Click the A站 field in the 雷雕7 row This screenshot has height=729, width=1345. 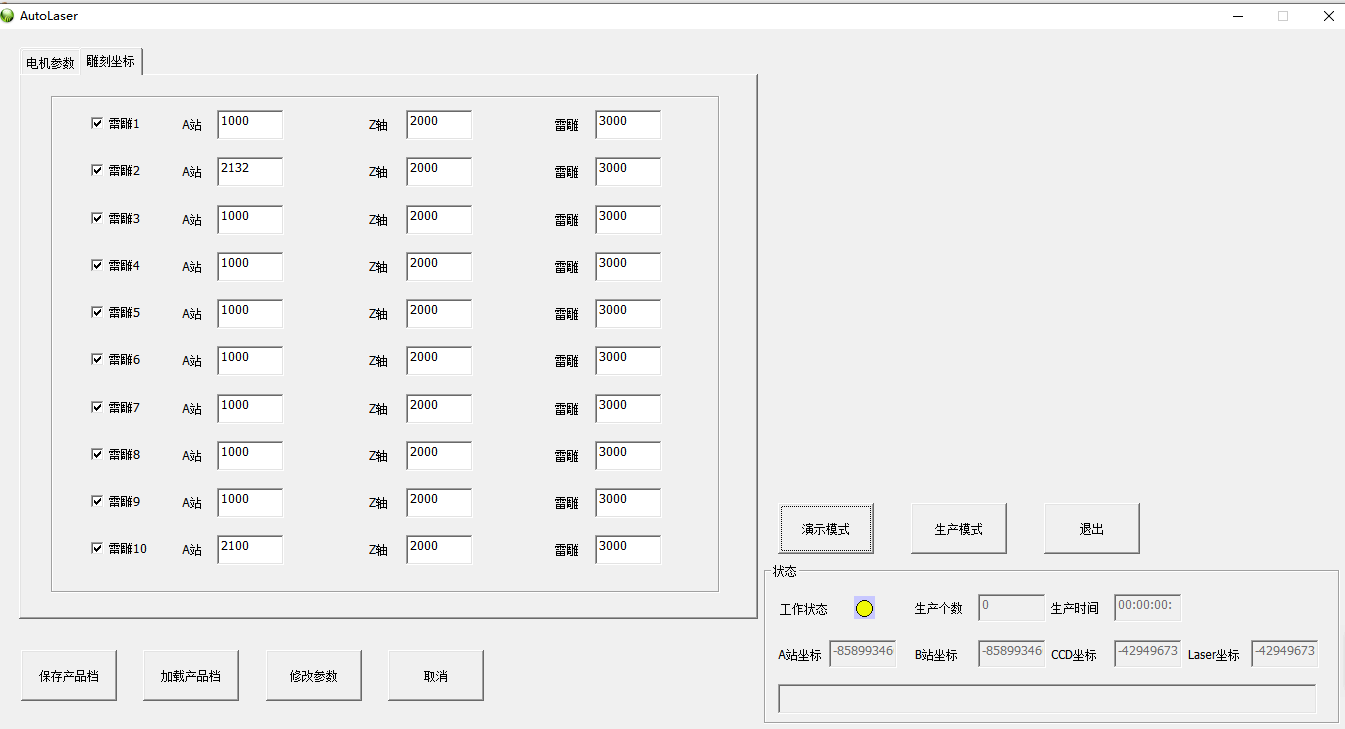pos(250,409)
